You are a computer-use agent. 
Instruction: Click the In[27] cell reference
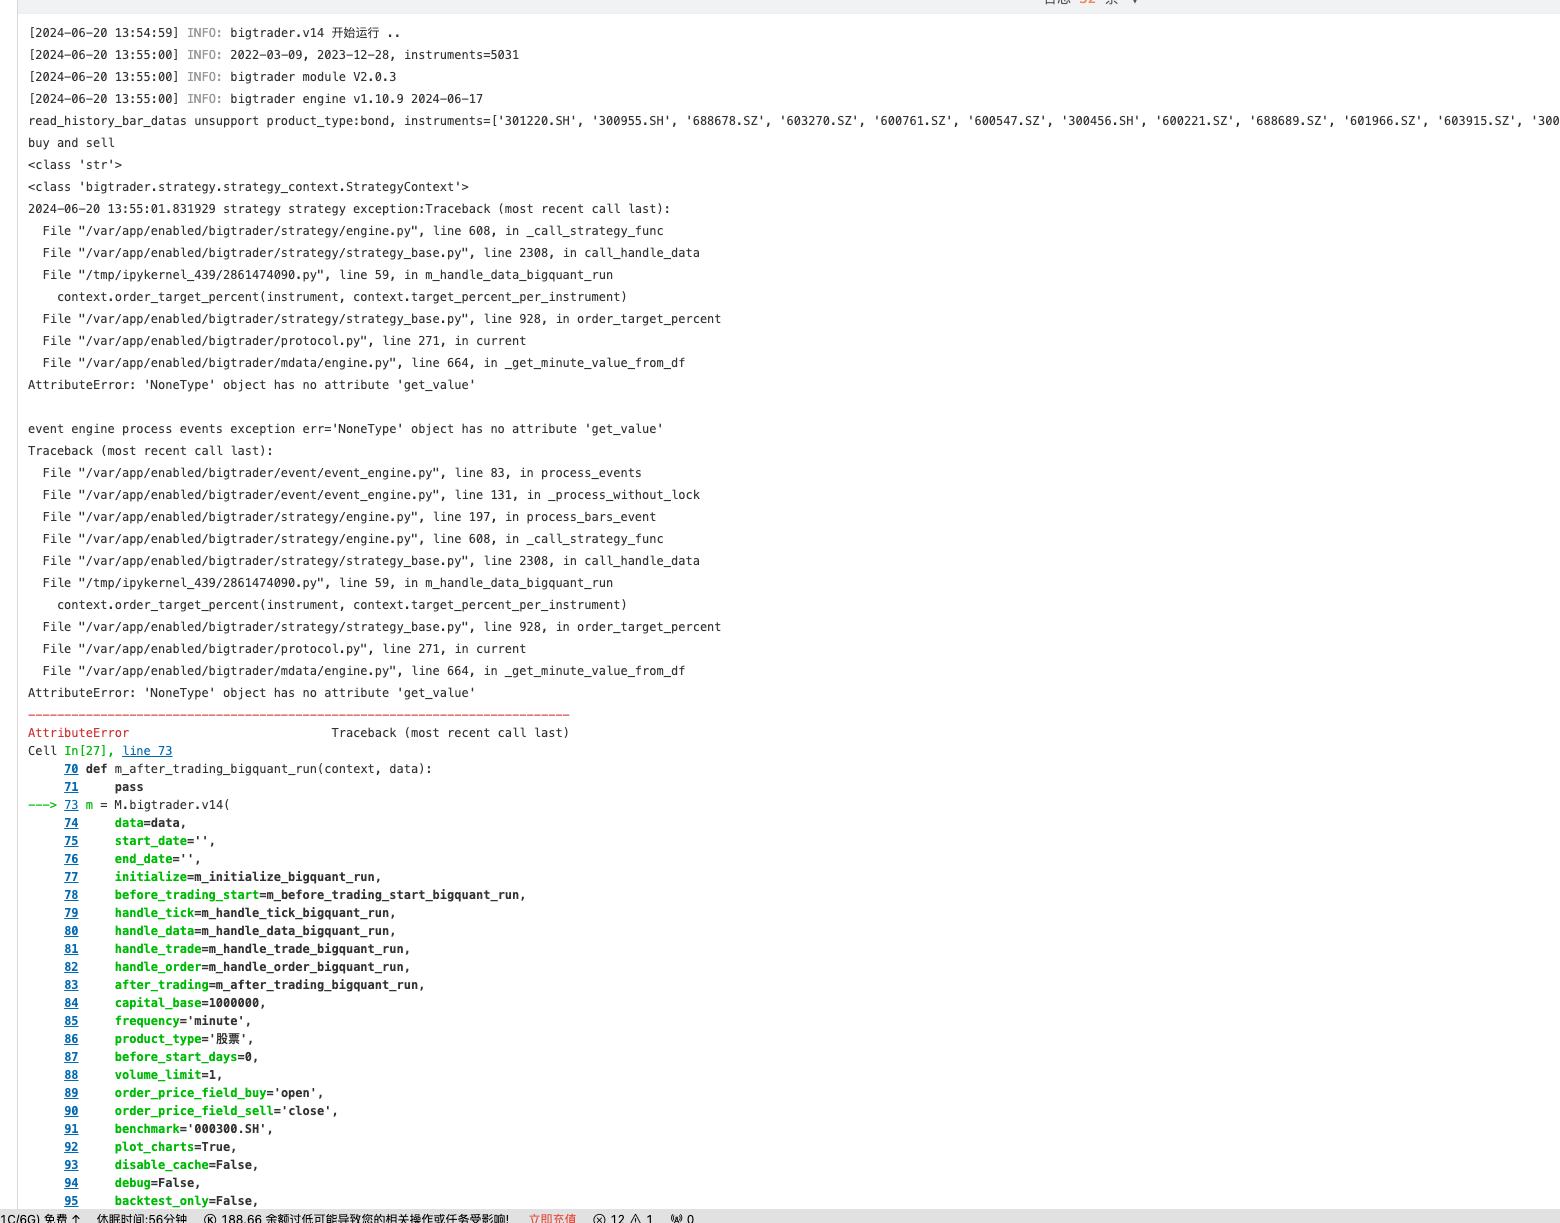(85, 751)
